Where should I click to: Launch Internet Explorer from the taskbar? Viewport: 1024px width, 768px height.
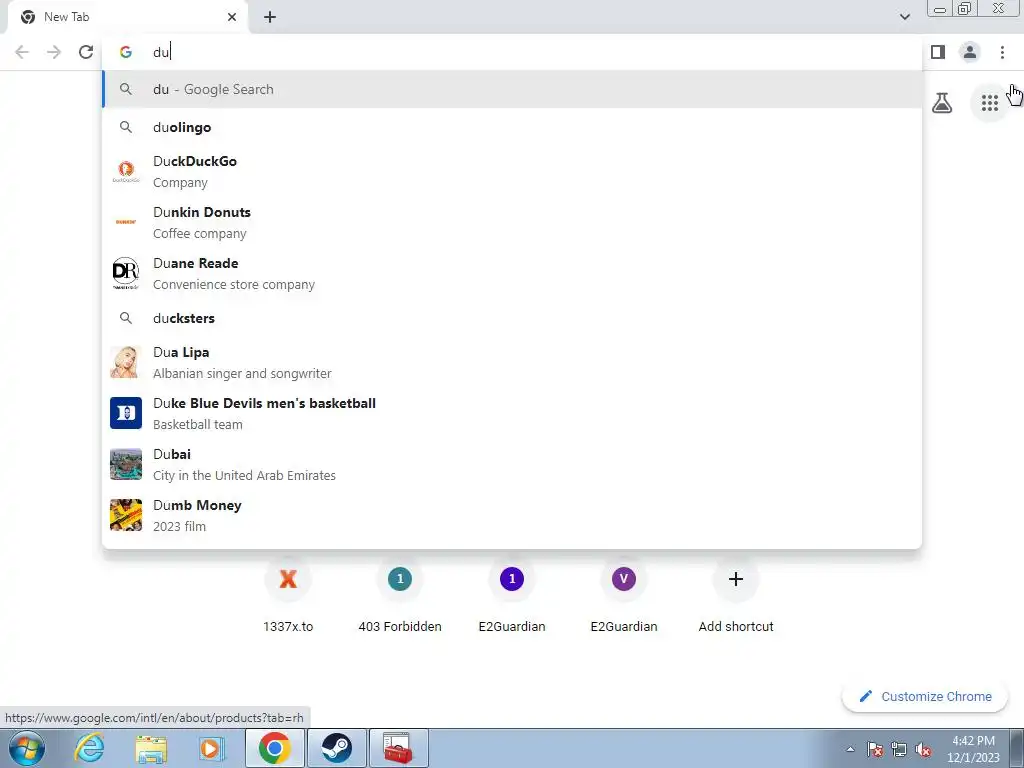[x=89, y=748]
